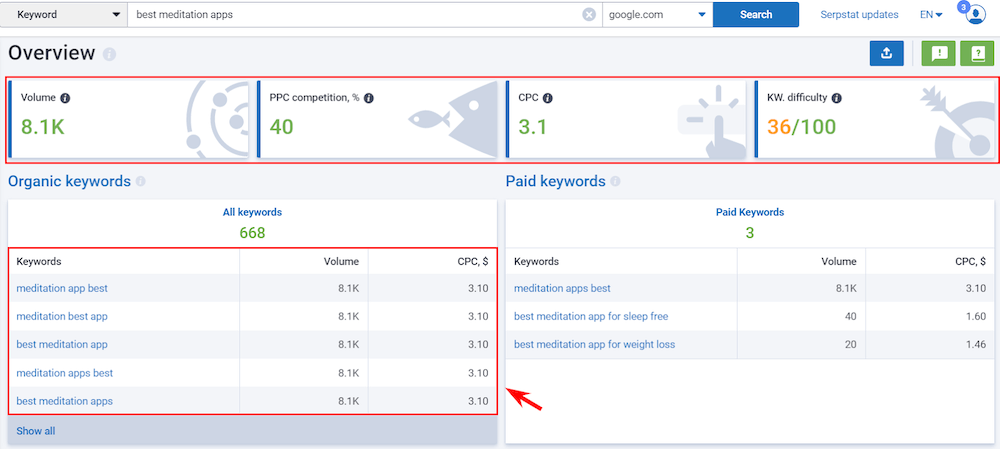This screenshot has width=1000, height=449.
Task: Click the green feedback exclamation icon
Action: [x=938, y=54]
